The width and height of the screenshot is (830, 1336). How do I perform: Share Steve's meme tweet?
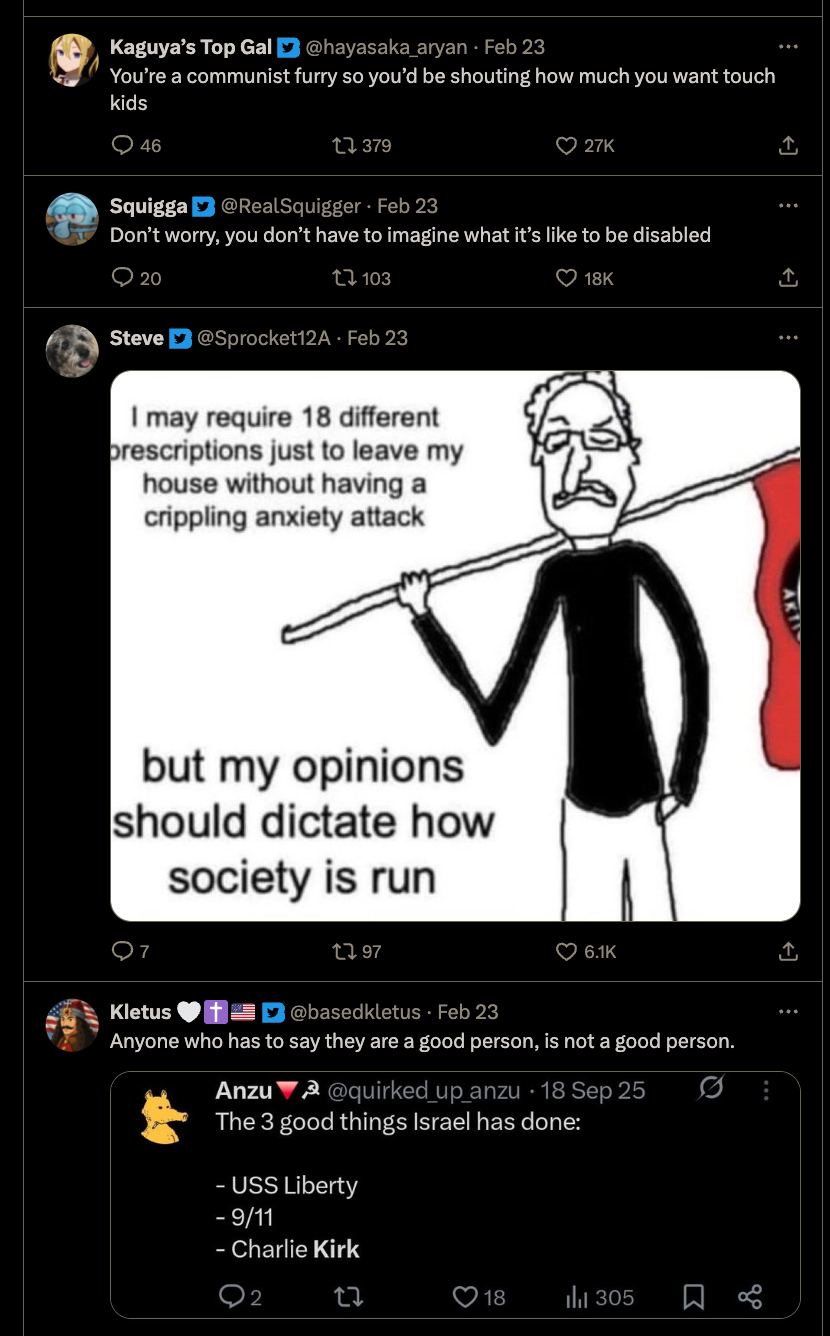[788, 951]
